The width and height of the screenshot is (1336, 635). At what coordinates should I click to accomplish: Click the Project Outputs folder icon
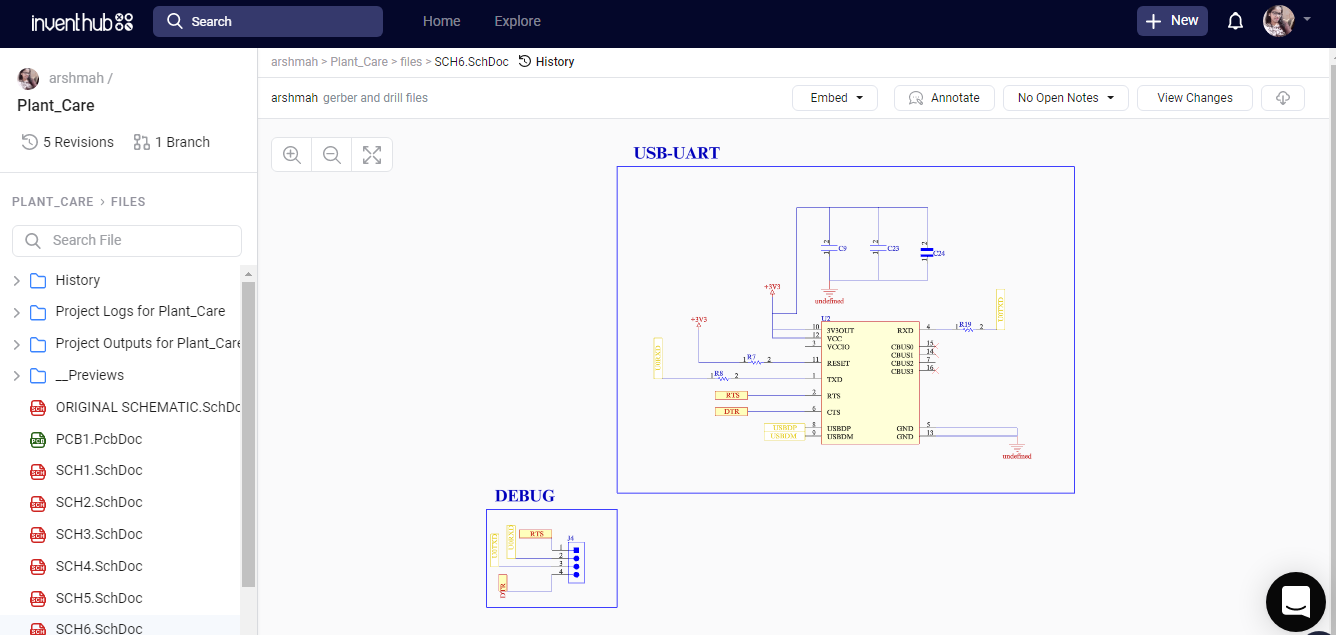pos(38,344)
